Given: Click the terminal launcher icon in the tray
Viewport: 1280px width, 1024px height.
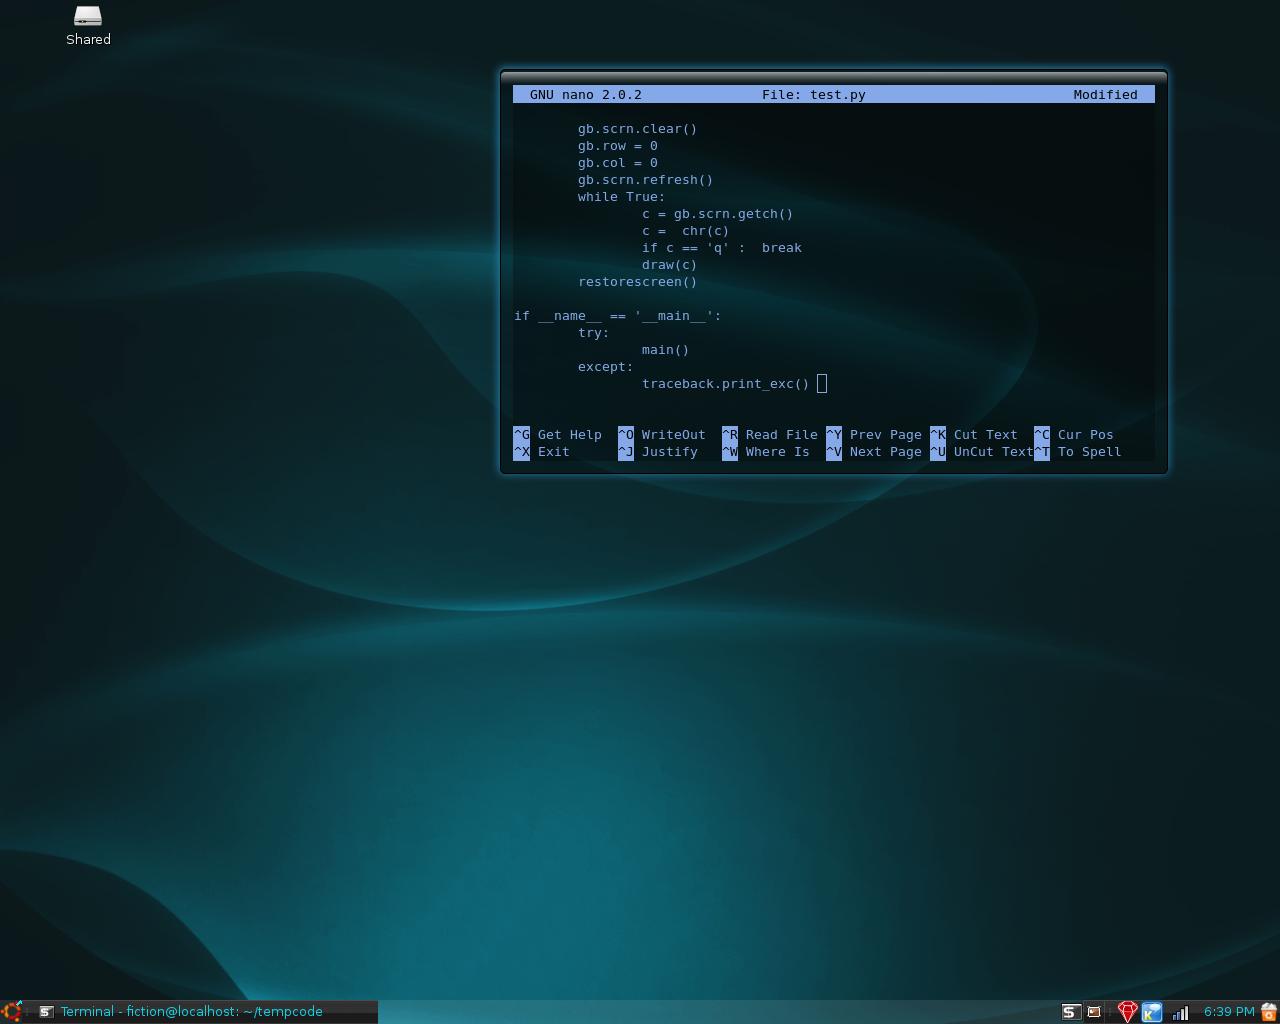Looking at the screenshot, I should tap(1069, 1012).
